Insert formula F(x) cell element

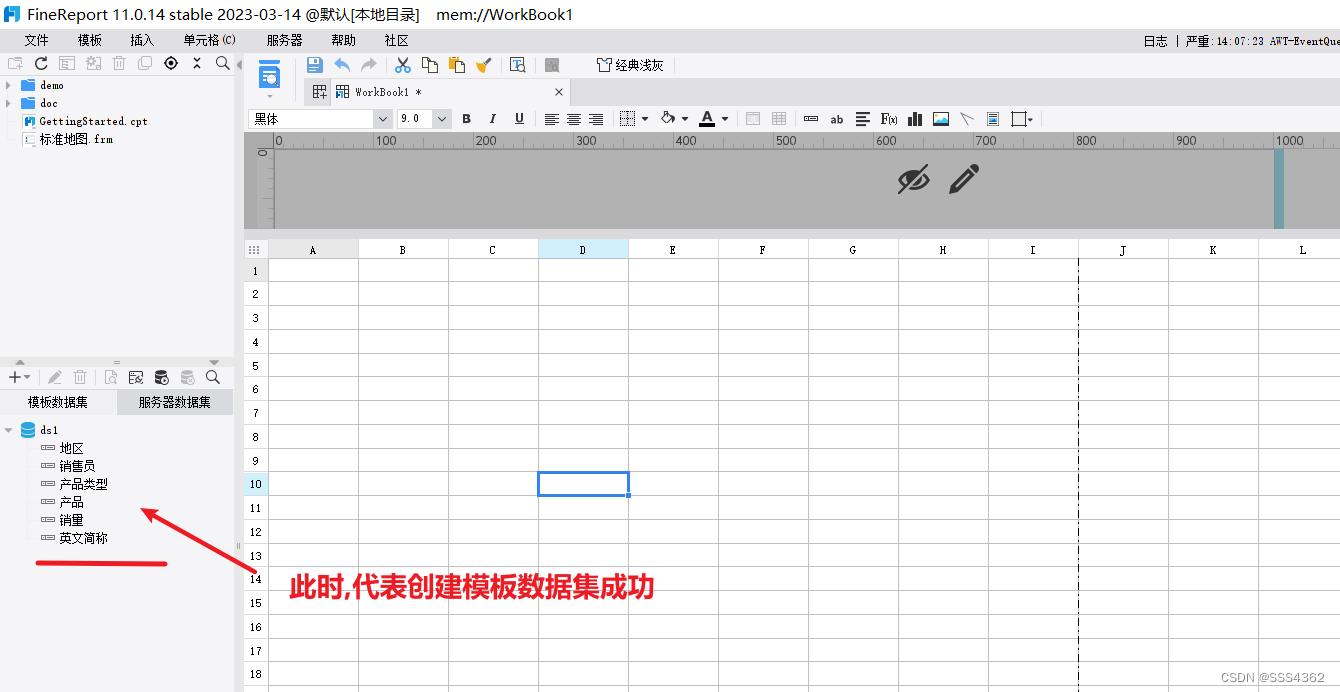(x=889, y=119)
